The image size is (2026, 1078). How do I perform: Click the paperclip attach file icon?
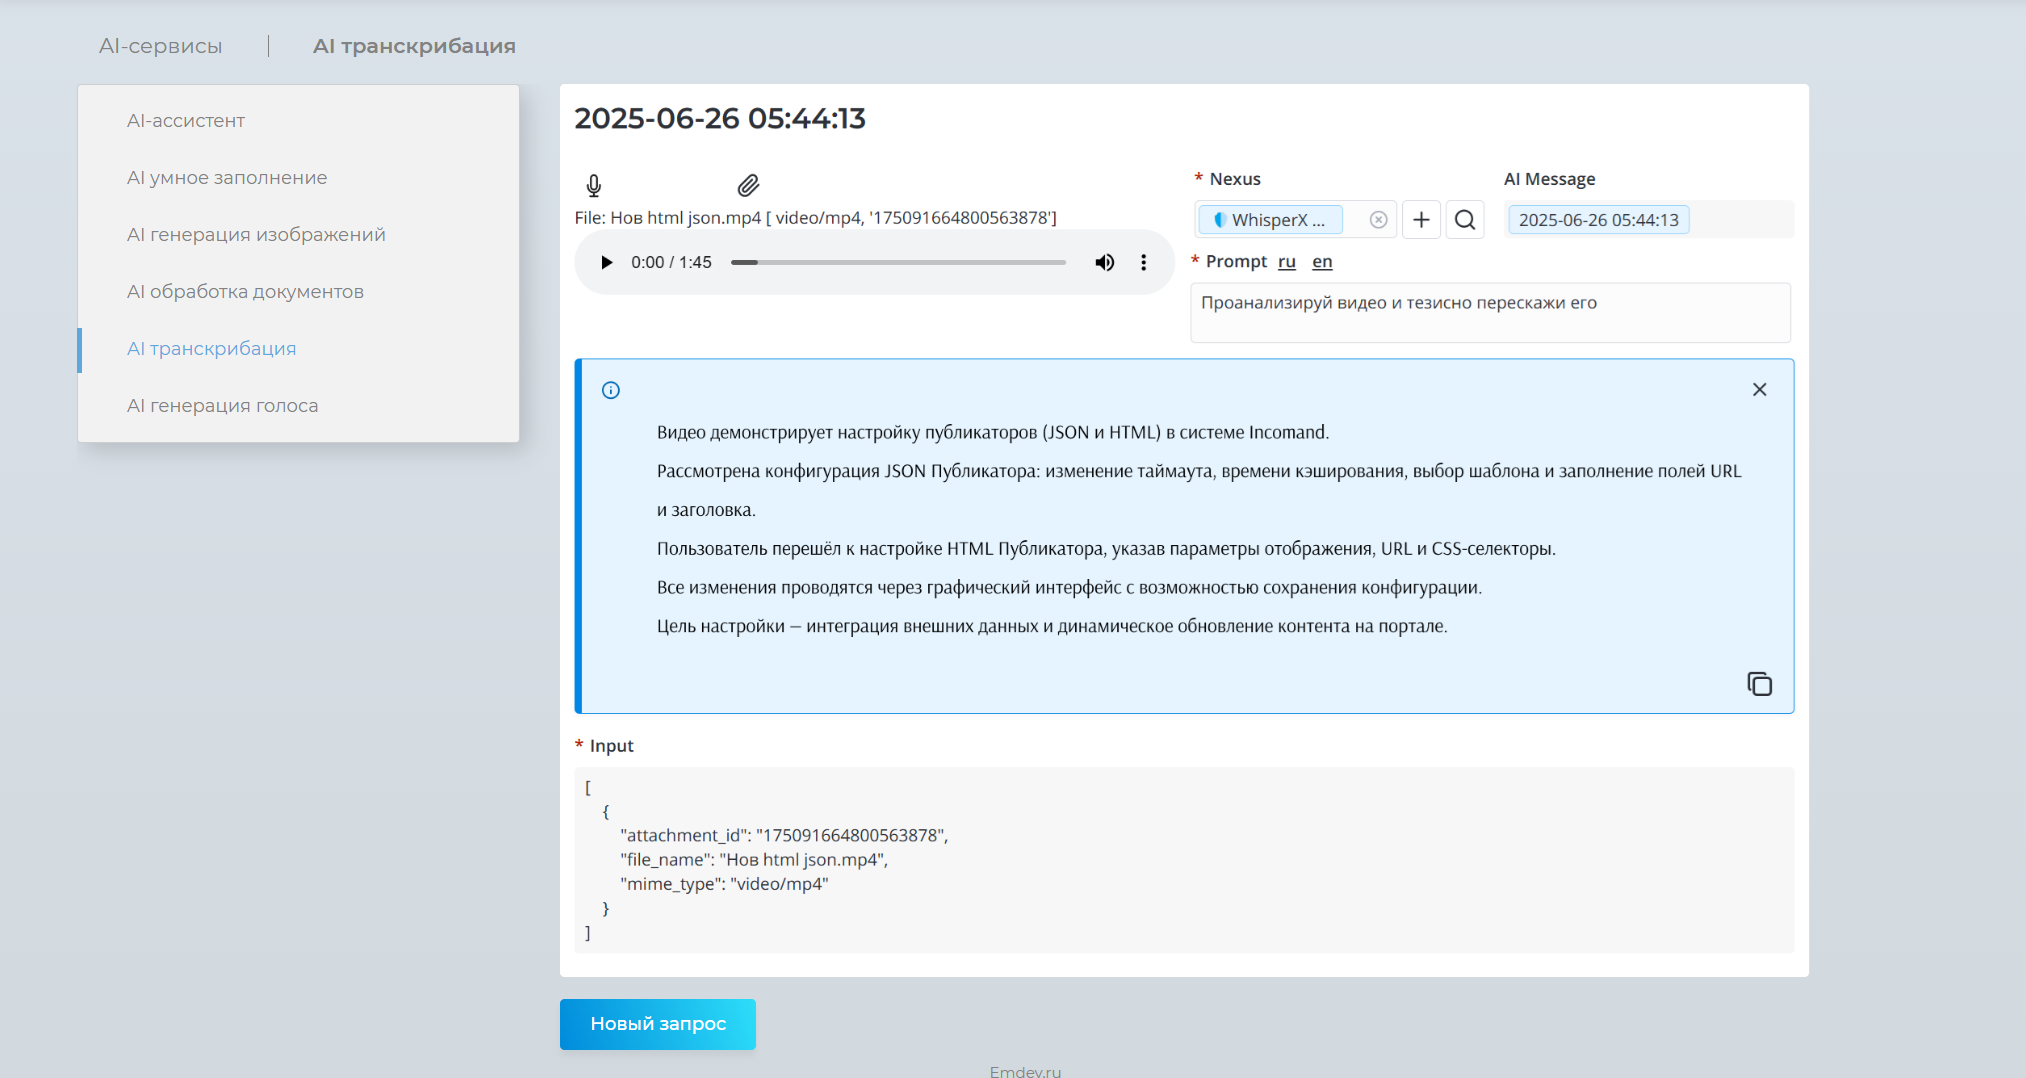[x=748, y=185]
